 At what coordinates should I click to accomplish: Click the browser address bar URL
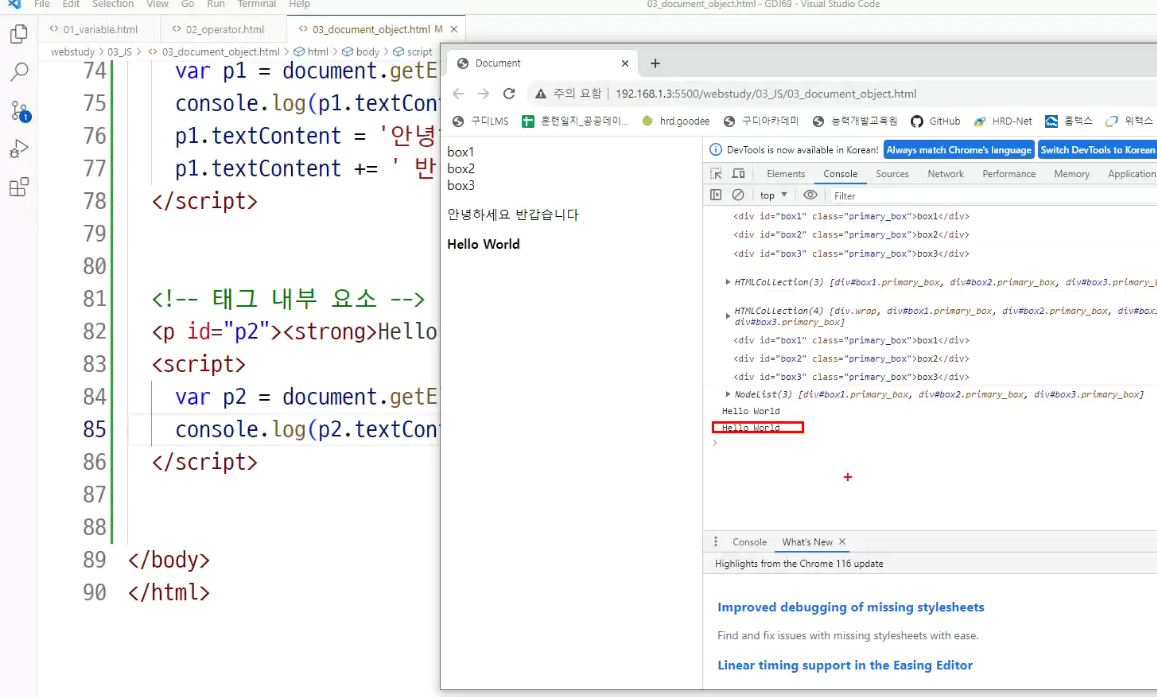(765, 94)
